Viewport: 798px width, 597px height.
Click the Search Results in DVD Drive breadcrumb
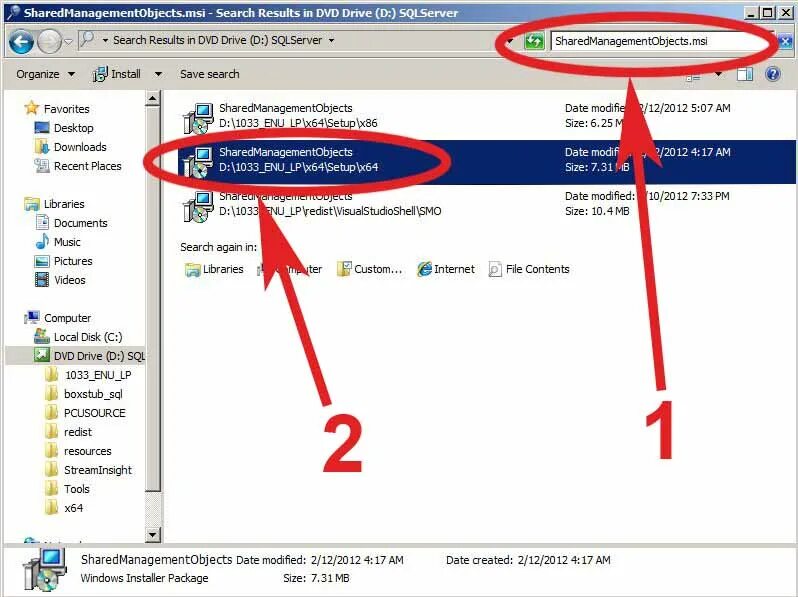point(217,40)
